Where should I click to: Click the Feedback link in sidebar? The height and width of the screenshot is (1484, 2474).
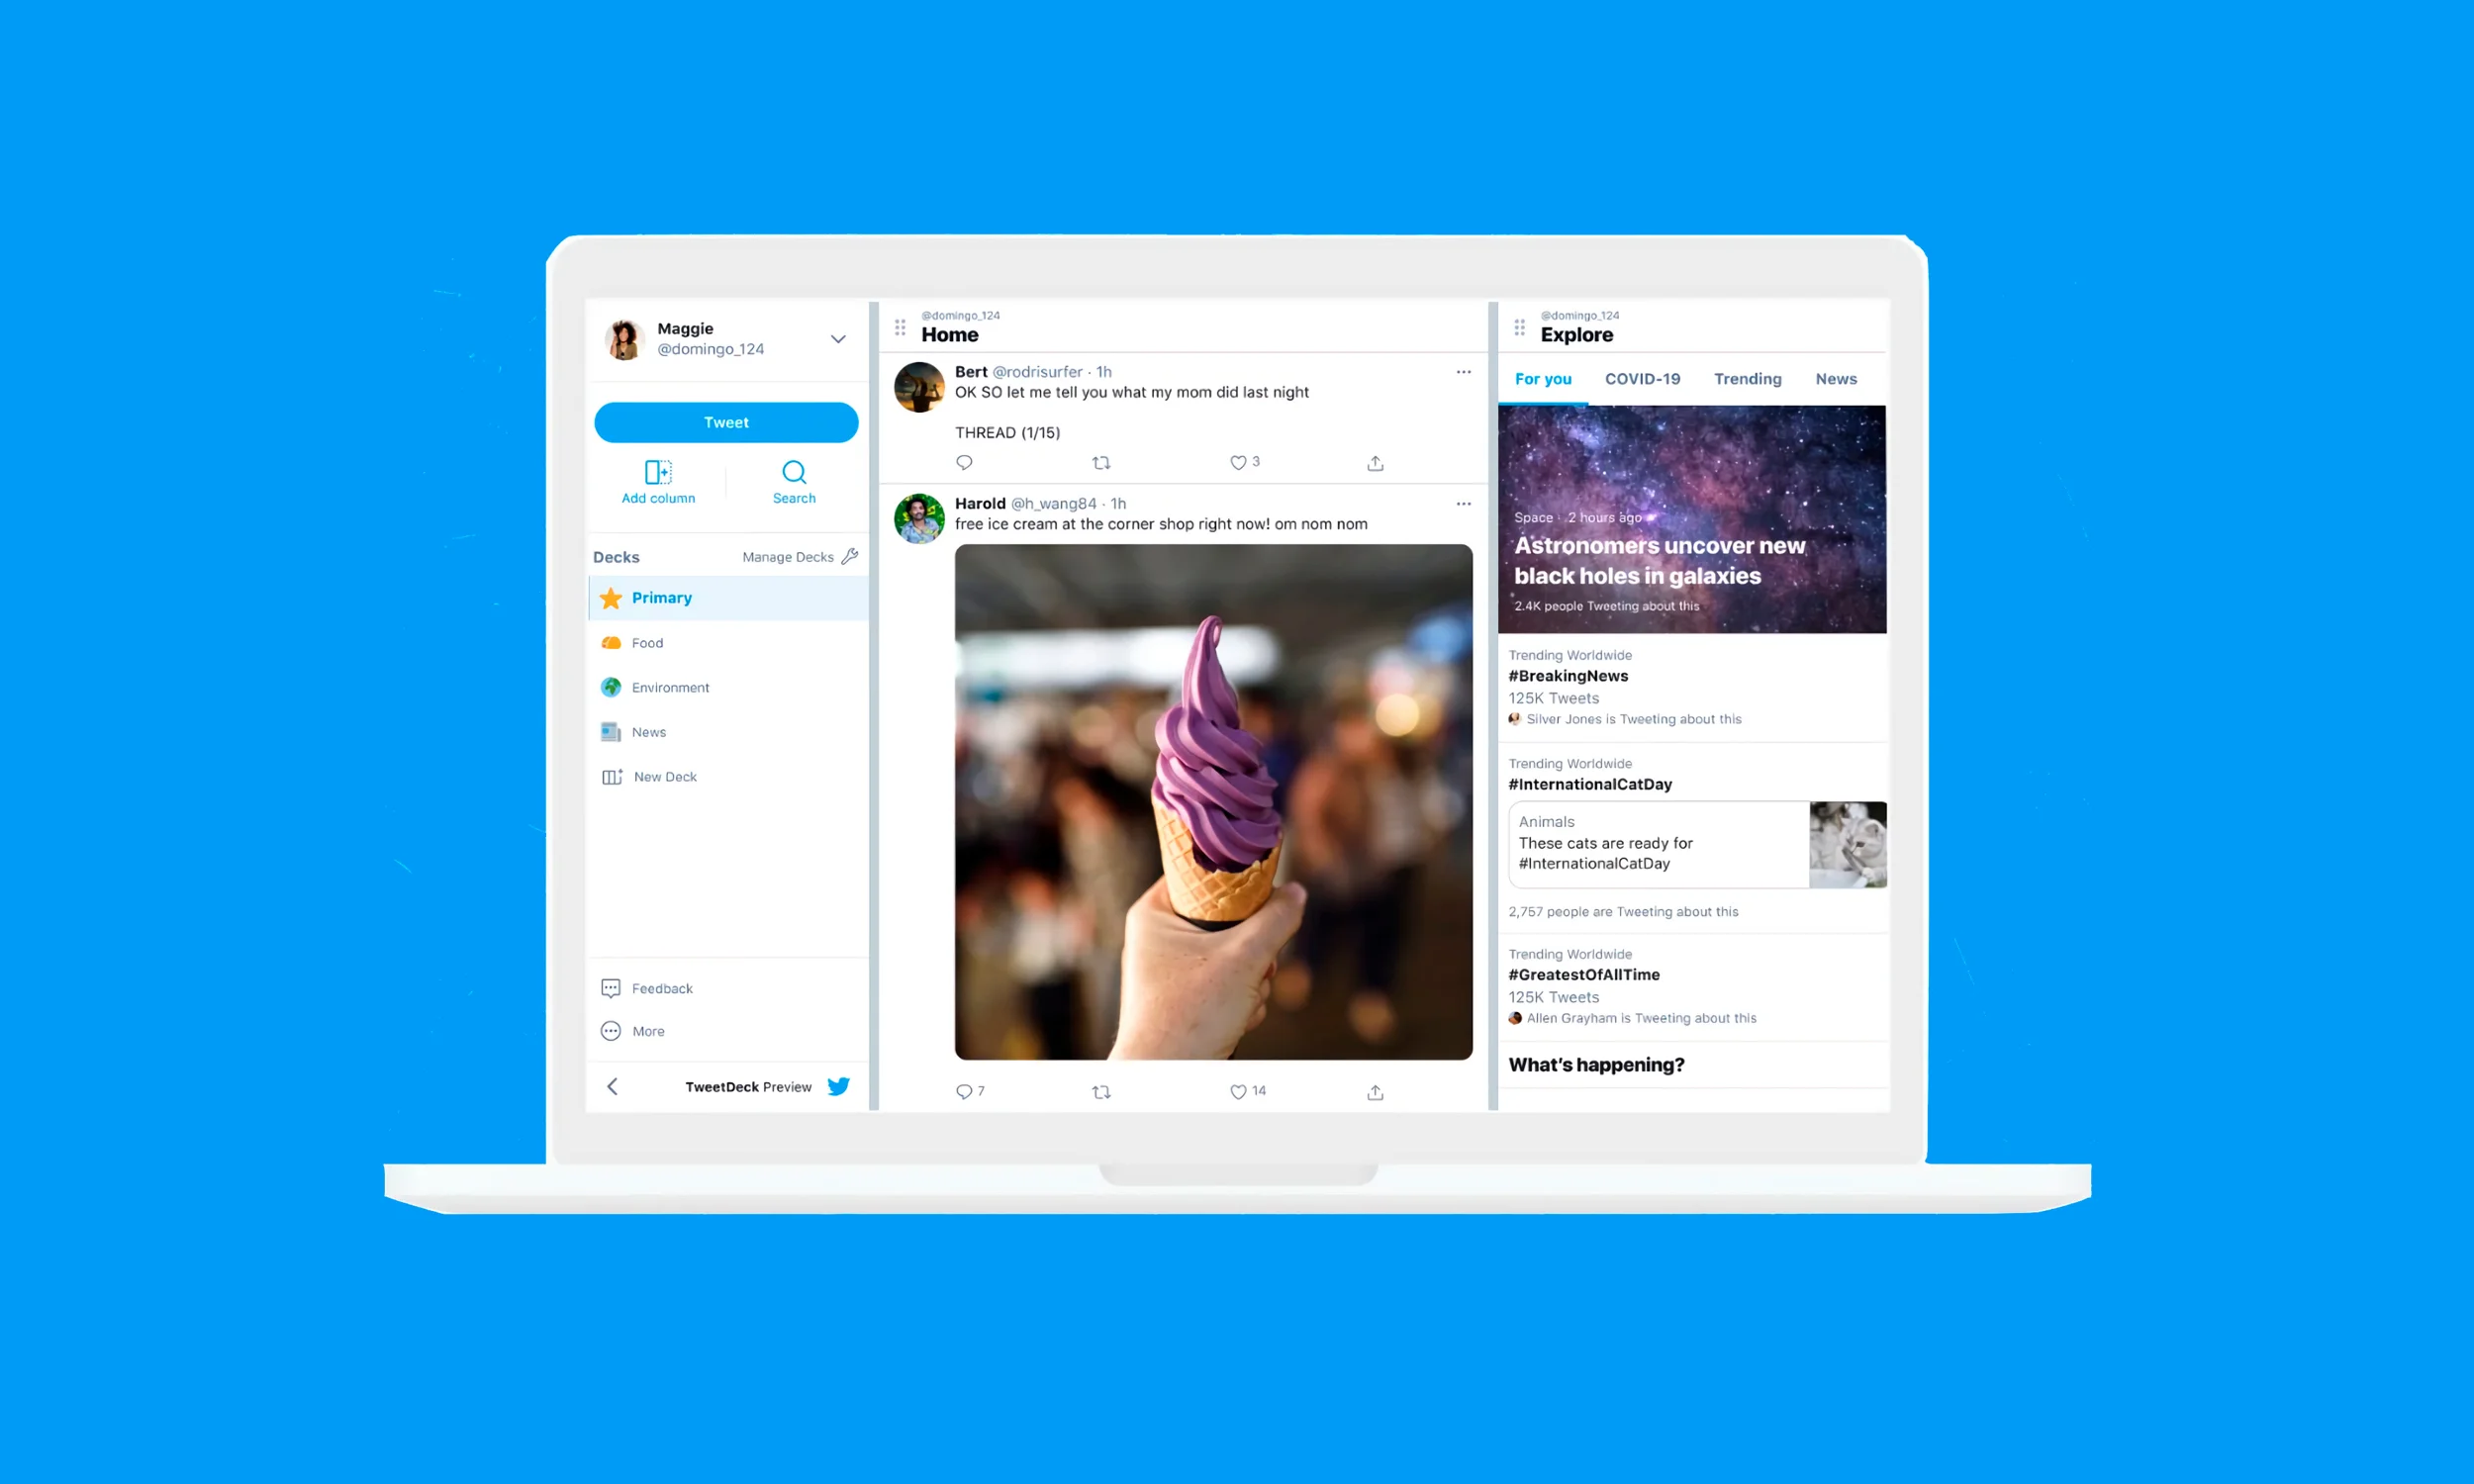pyautogui.click(x=663, y=987)
